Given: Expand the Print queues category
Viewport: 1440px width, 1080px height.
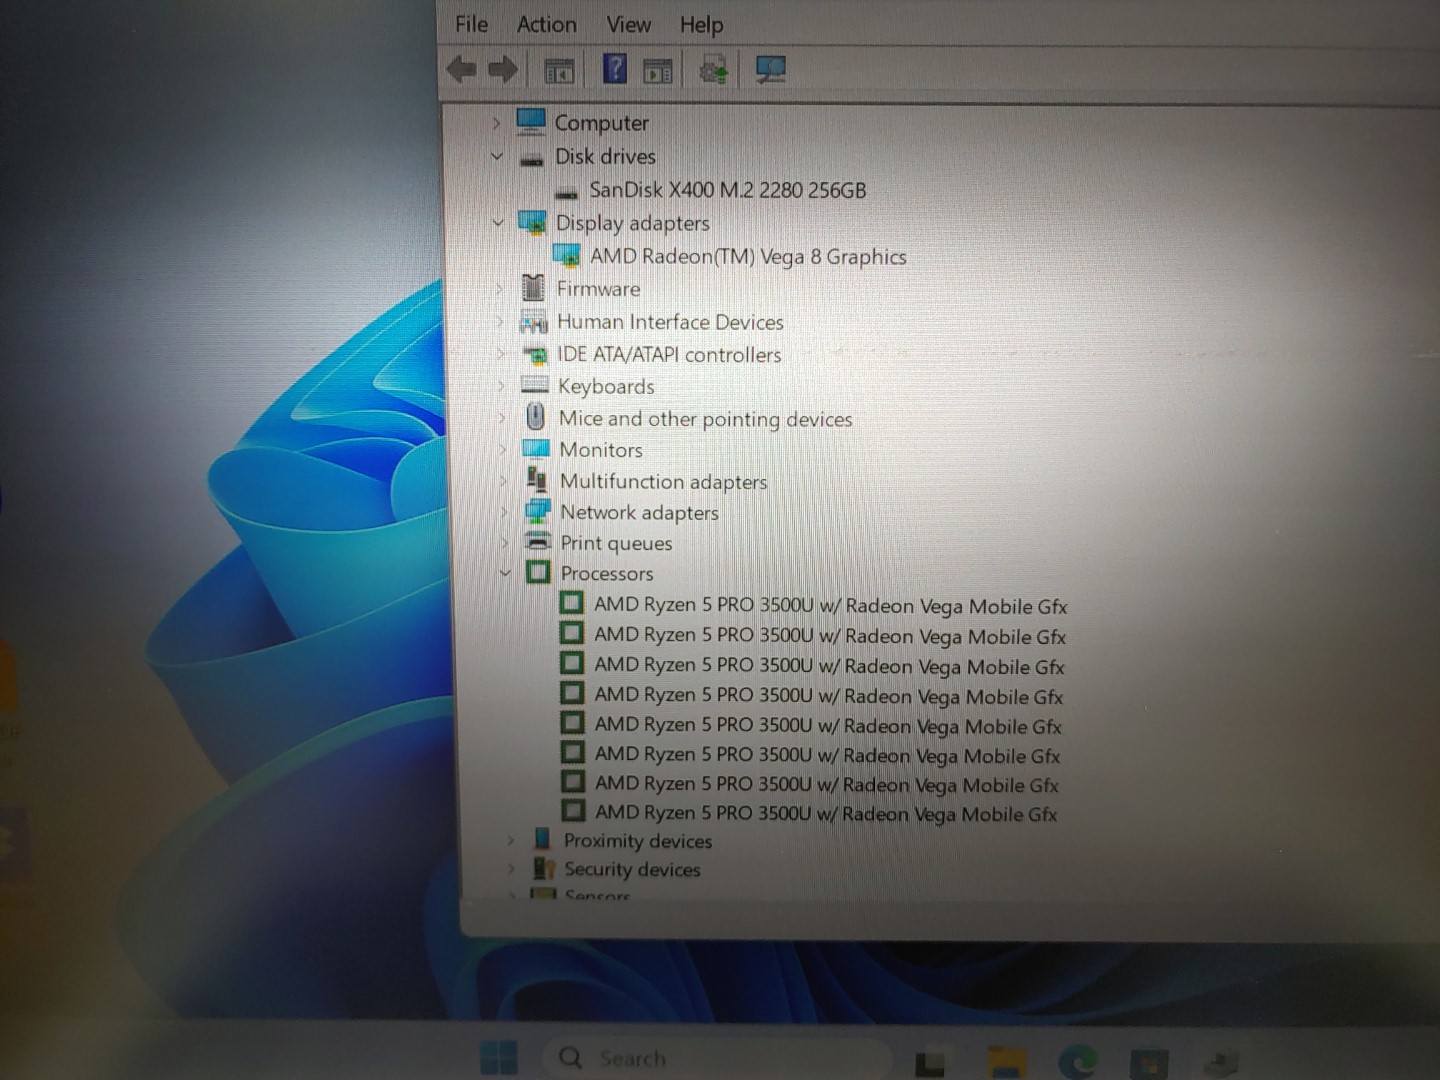Looking at the screenshot, I should (504, 543).
